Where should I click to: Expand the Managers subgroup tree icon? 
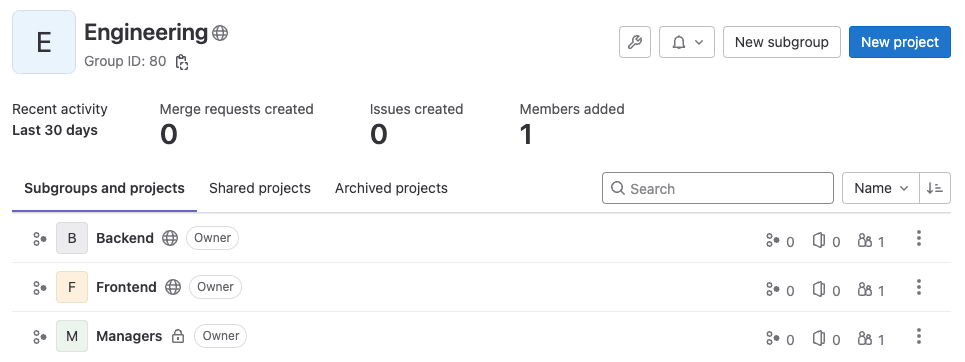point(40,337)
